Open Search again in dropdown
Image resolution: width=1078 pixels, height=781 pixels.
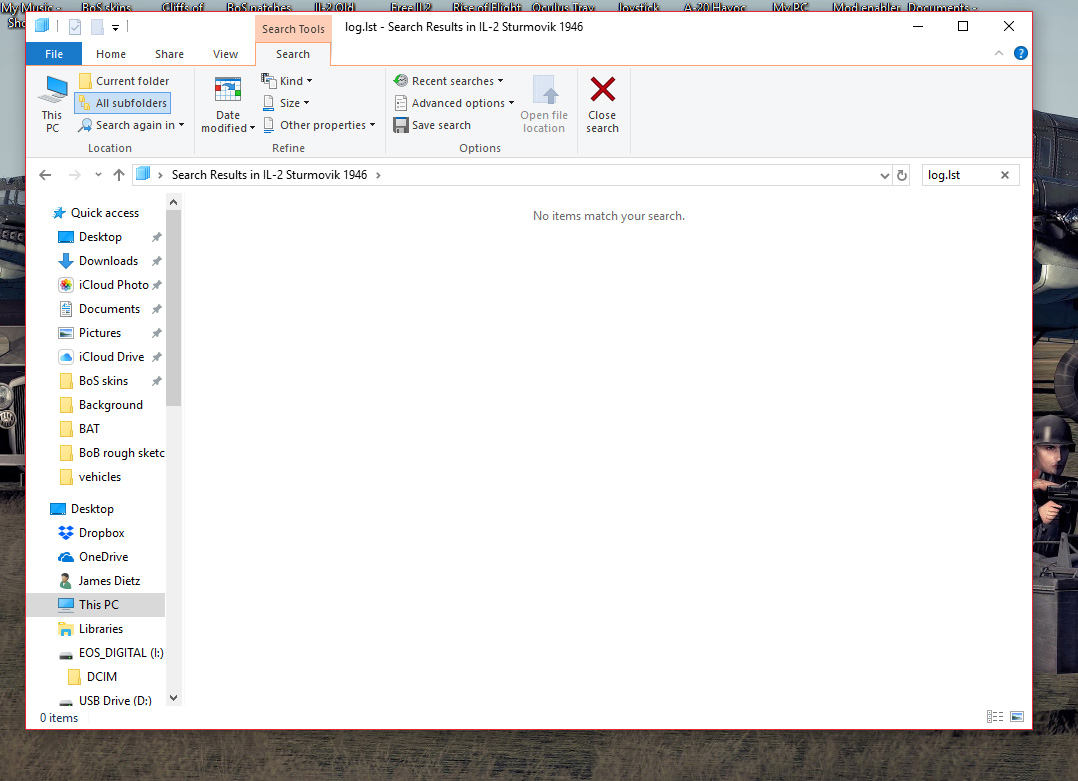pos(131,125)
